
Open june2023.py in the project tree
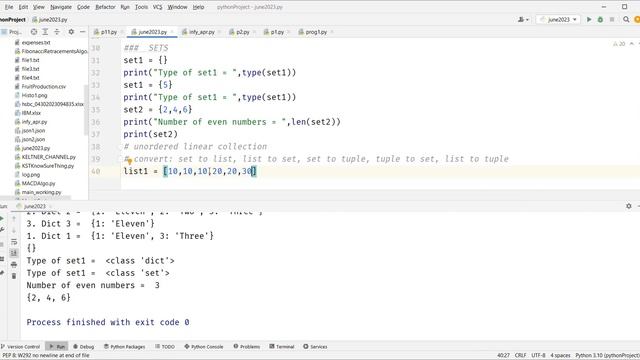pyautogui.click(x=36, y=148)
